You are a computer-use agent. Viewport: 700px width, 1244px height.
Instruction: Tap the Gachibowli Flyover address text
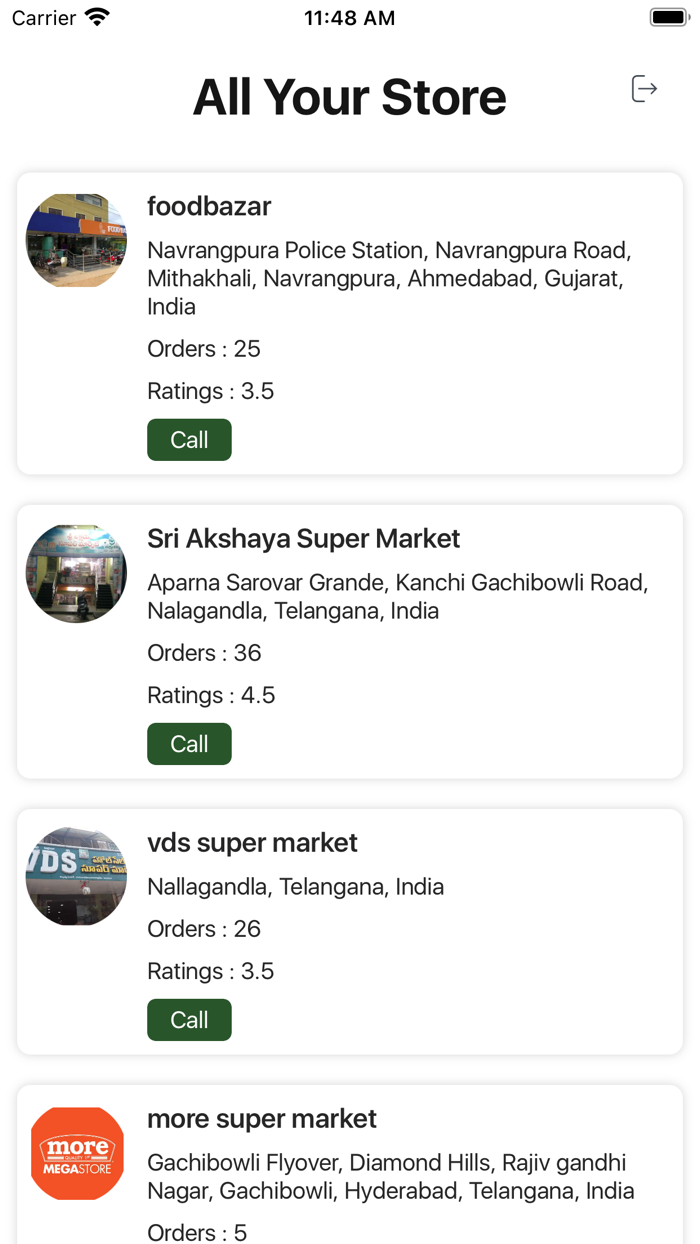(x=390, y=1177)
